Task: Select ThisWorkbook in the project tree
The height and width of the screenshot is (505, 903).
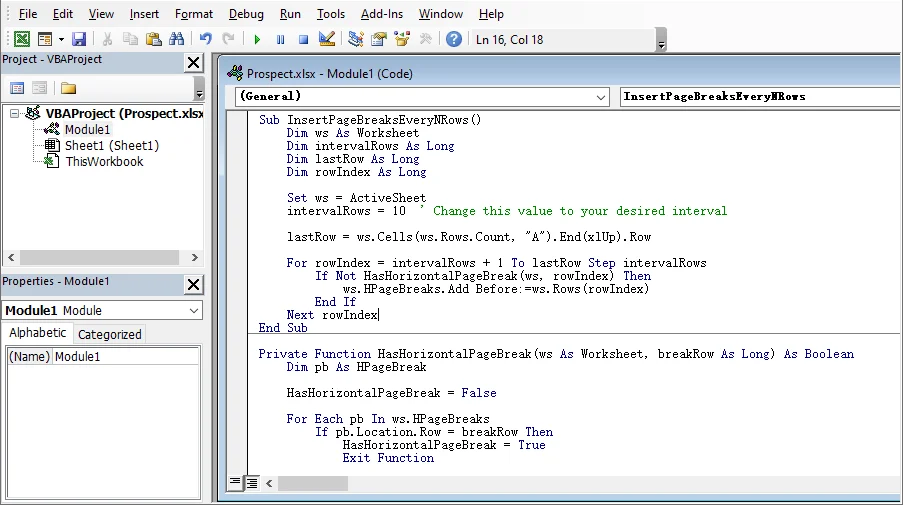Action: point(104,162)
